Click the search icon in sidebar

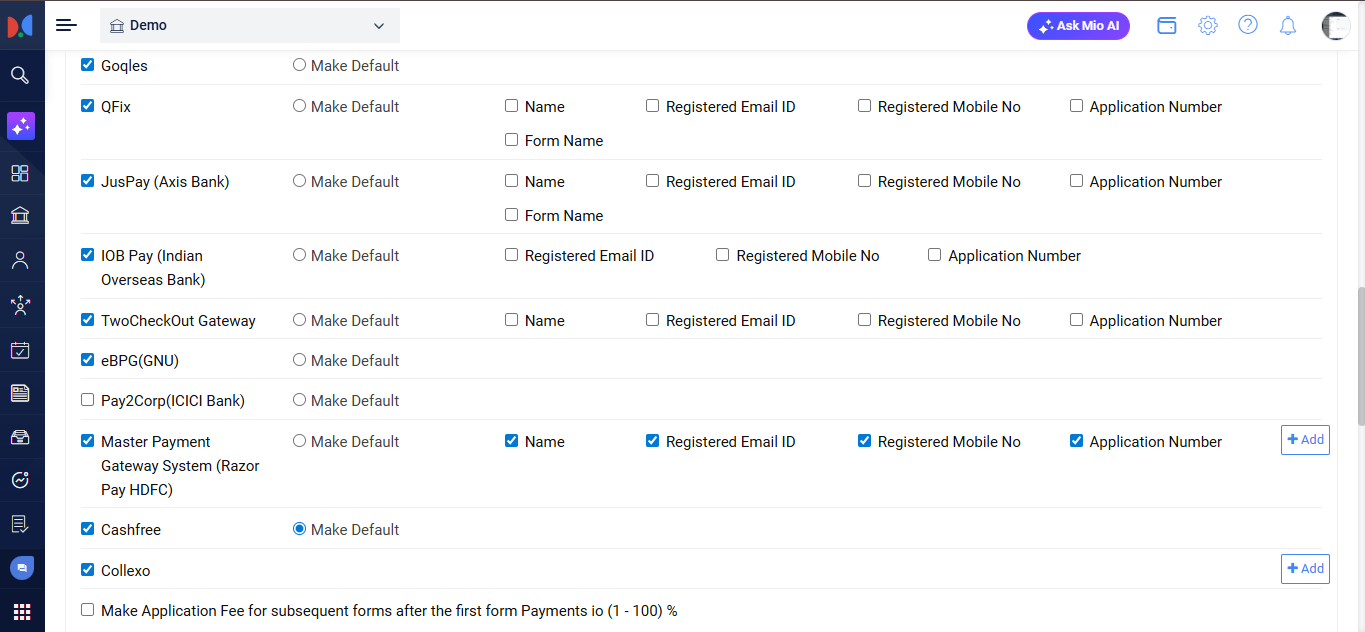pos(20,75)
